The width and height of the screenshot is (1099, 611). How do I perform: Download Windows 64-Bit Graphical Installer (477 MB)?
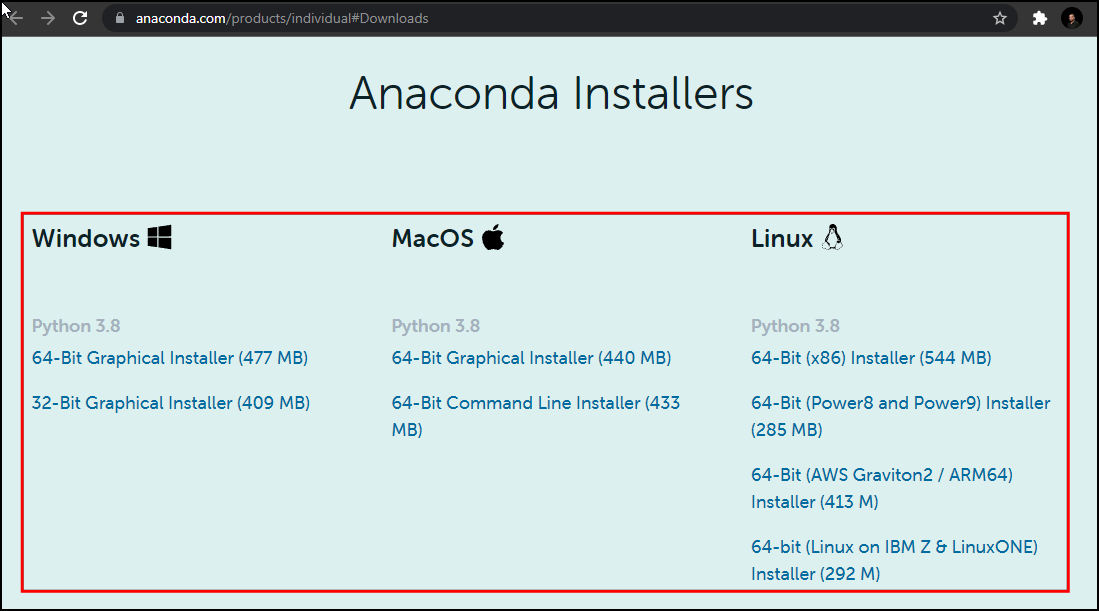coord(170,358)
